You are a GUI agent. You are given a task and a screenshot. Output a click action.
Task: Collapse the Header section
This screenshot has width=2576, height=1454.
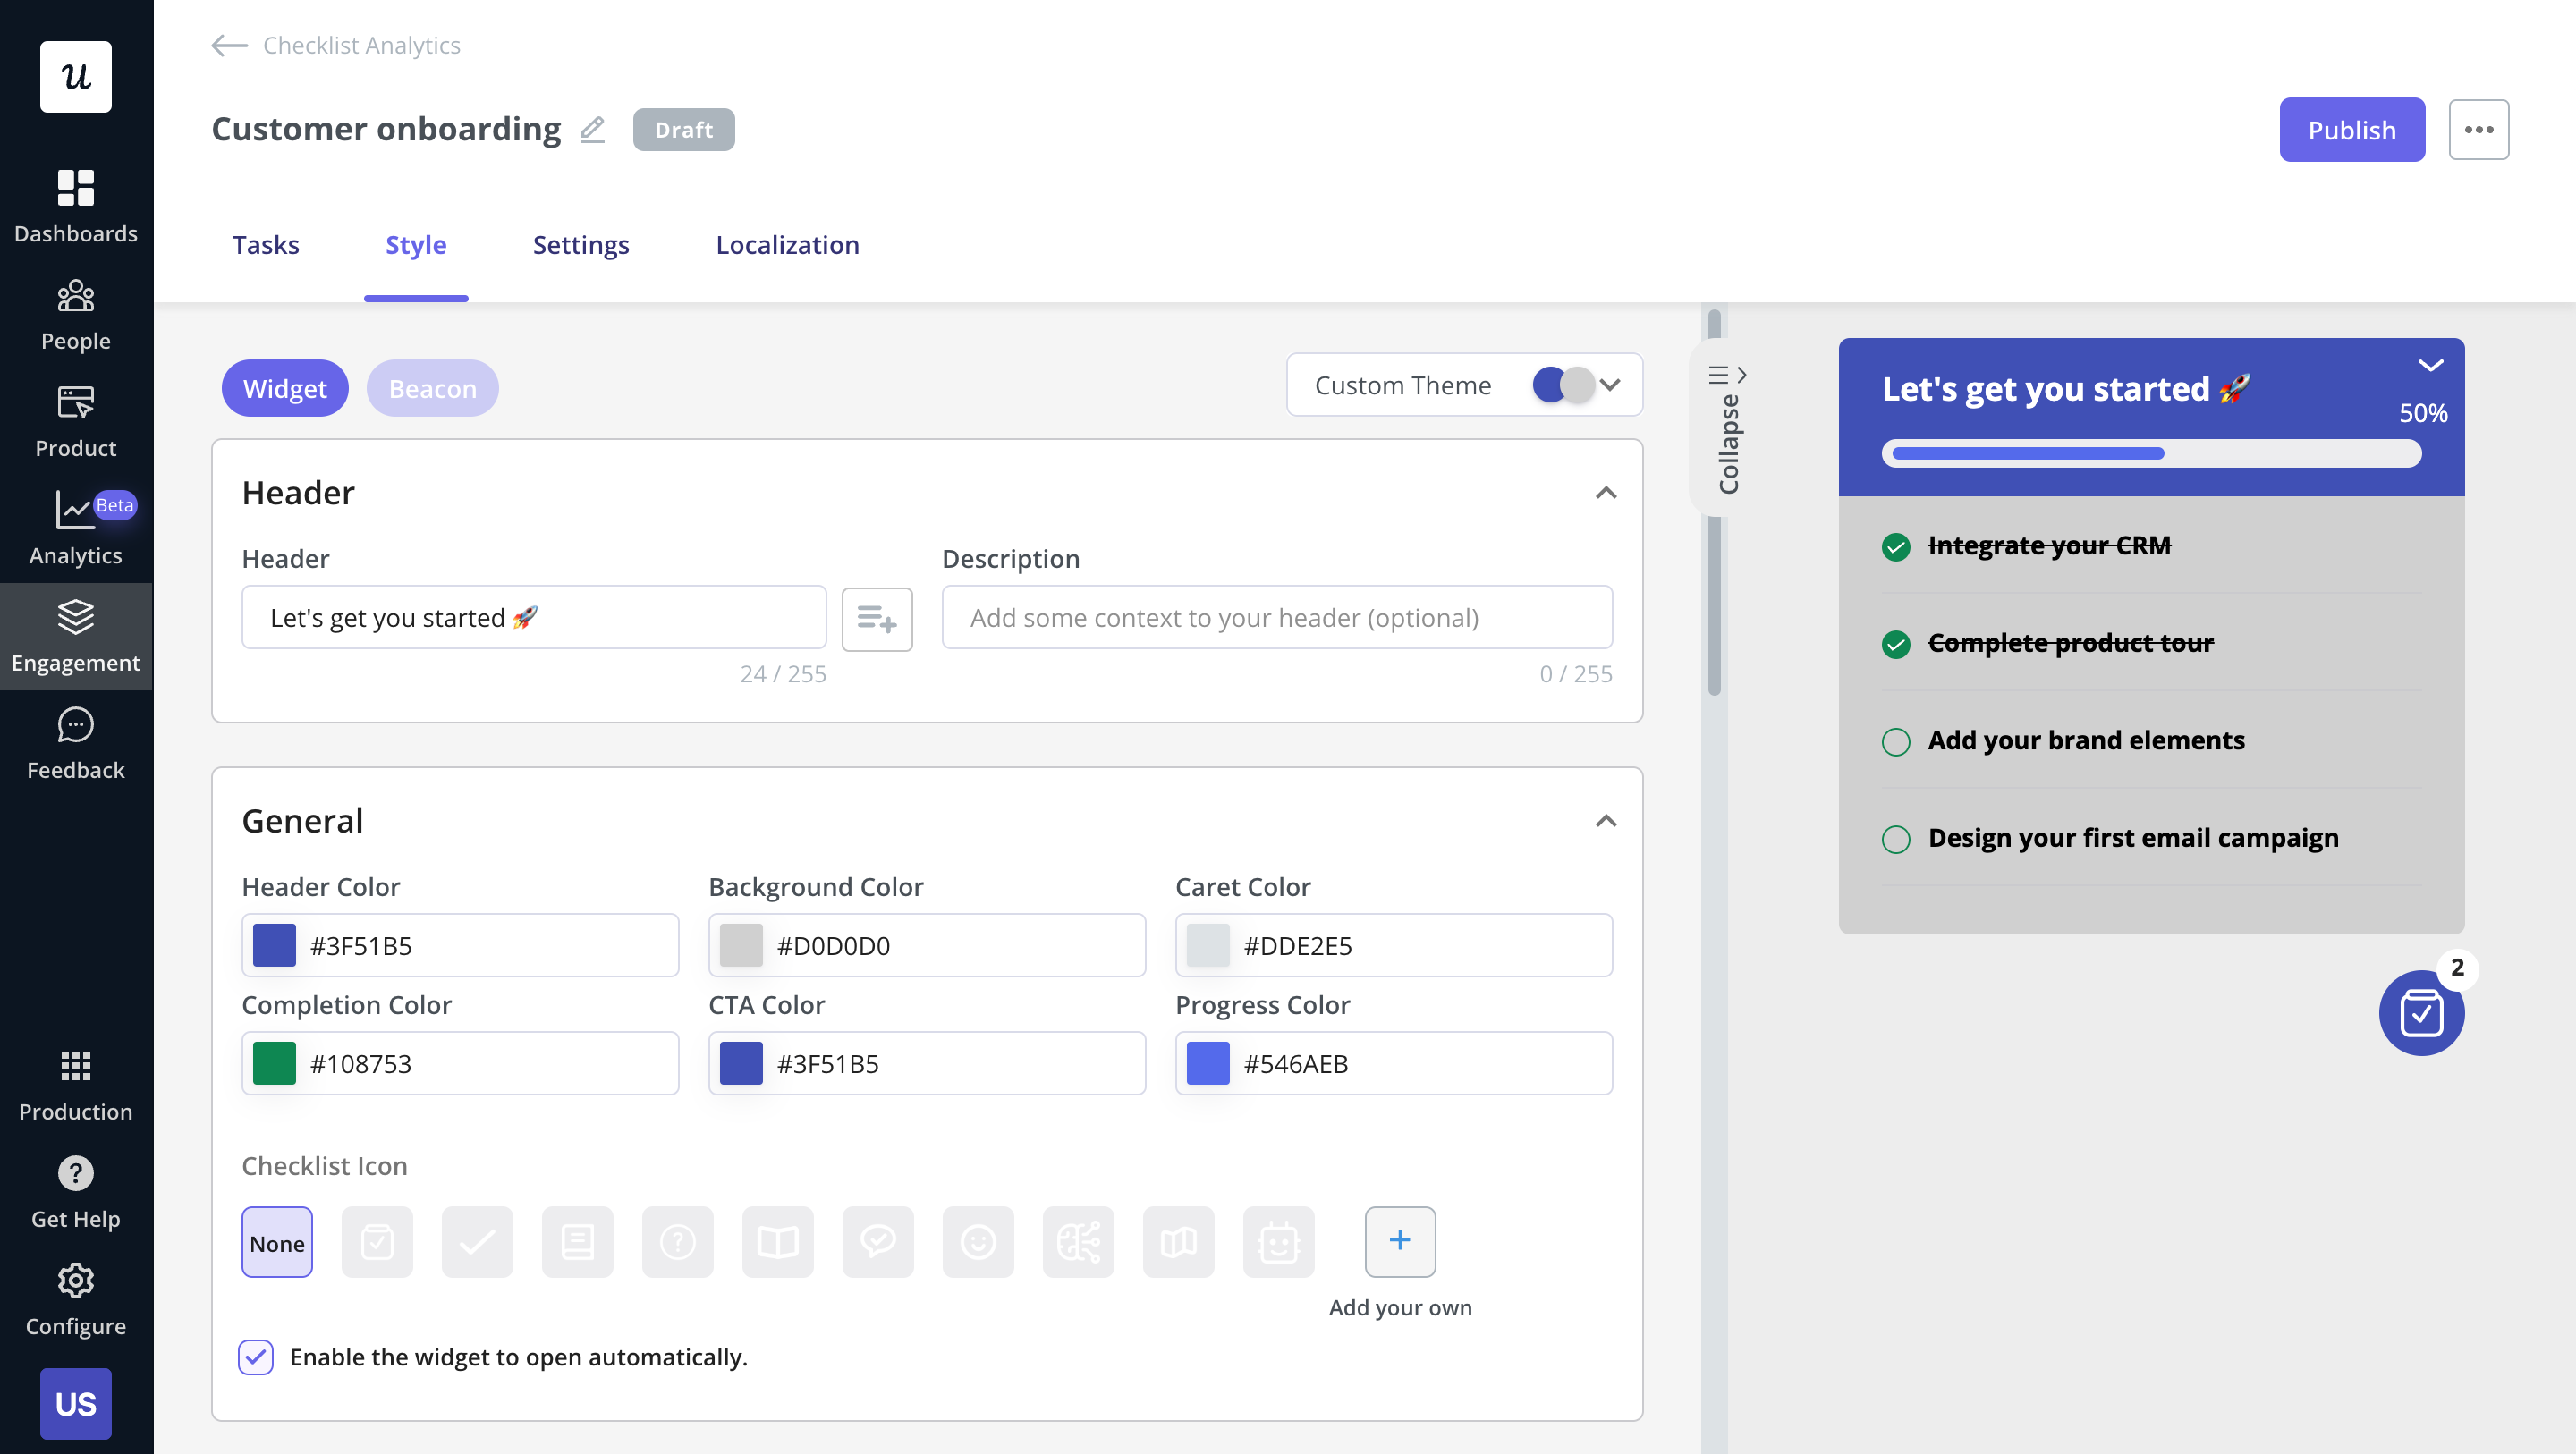(x=1606, y=492)
